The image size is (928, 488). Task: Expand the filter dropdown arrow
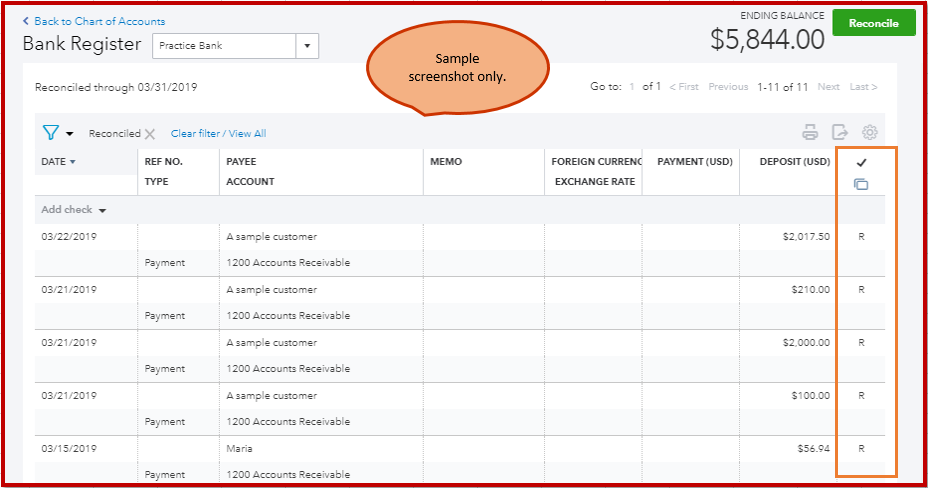pos(69,134)
